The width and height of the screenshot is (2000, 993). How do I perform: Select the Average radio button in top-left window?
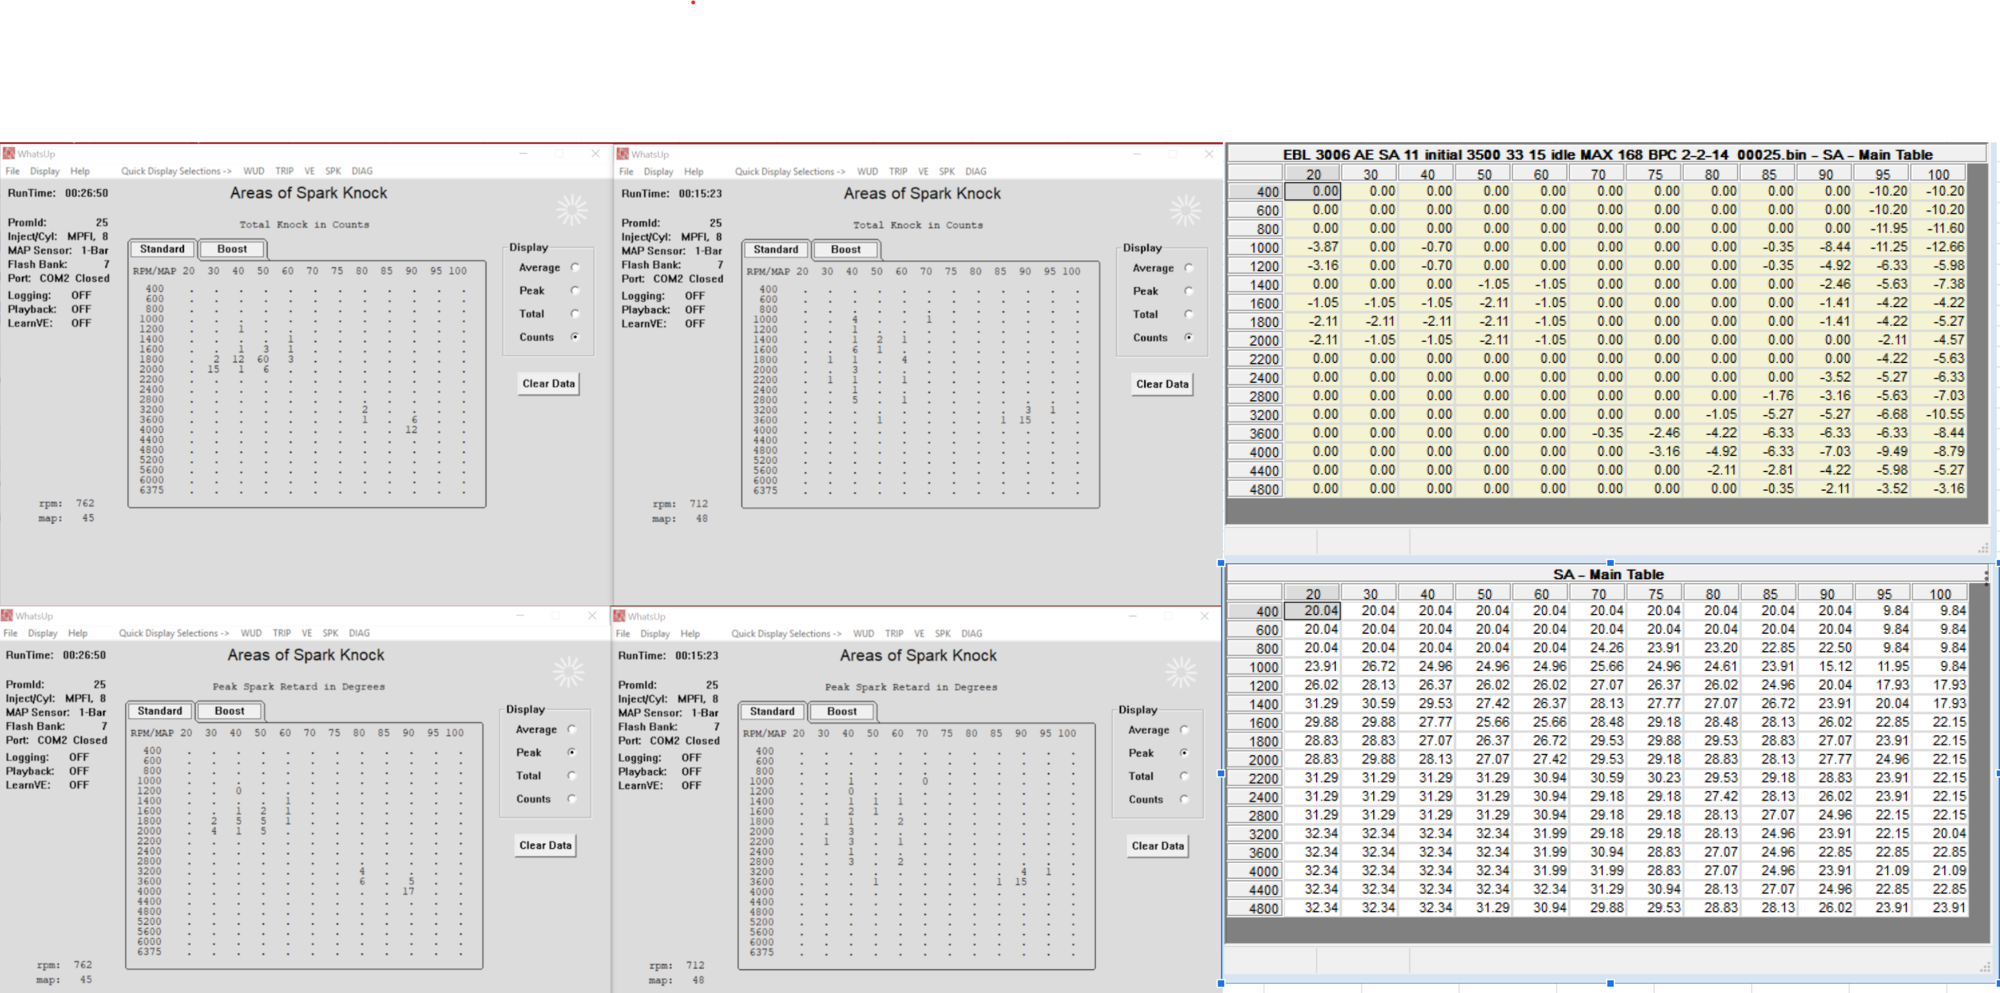575,268
